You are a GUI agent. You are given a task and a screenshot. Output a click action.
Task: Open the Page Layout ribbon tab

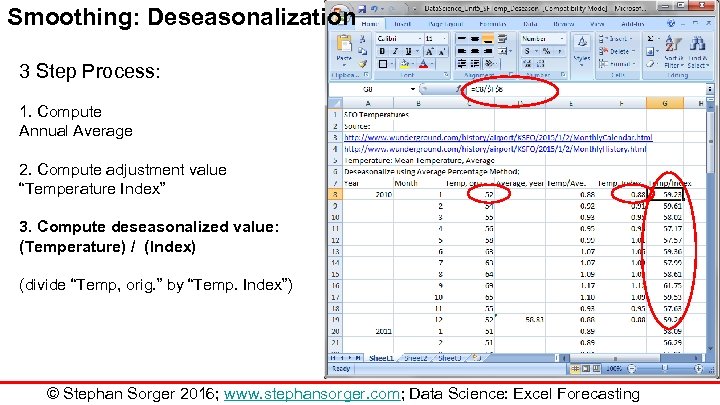(x=445, y=24)
